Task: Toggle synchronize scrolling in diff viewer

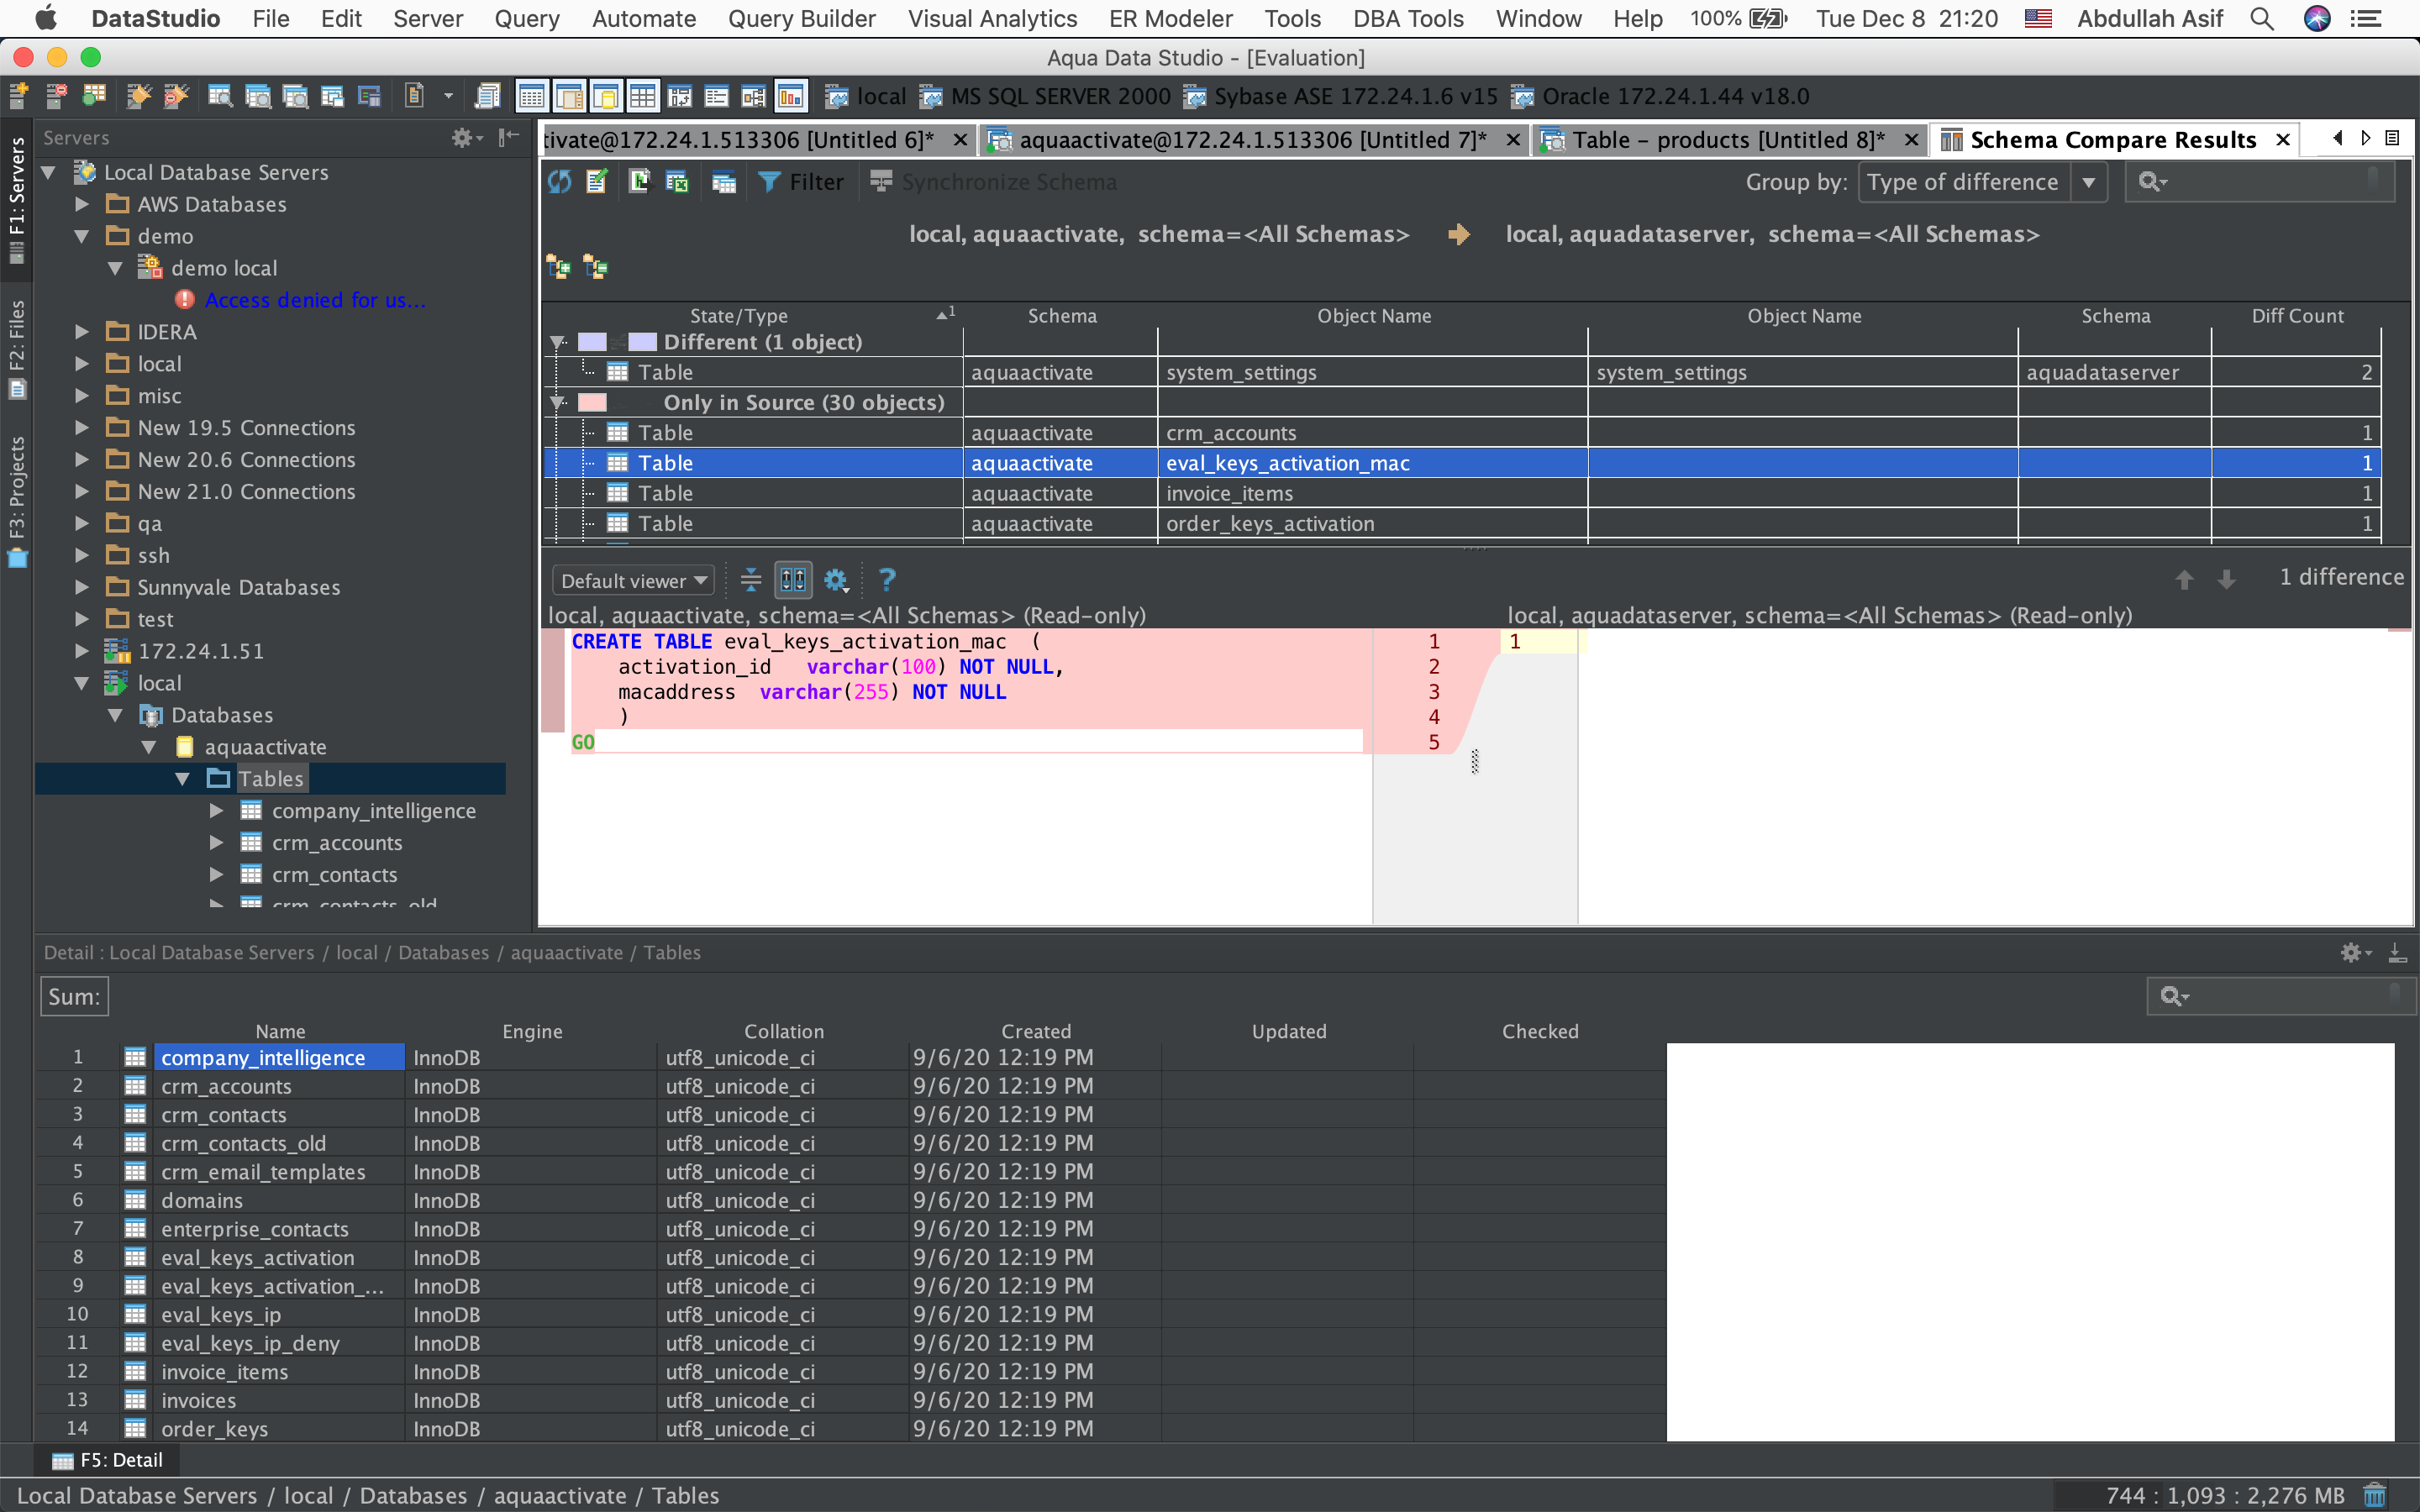Action: click(793, 580)
